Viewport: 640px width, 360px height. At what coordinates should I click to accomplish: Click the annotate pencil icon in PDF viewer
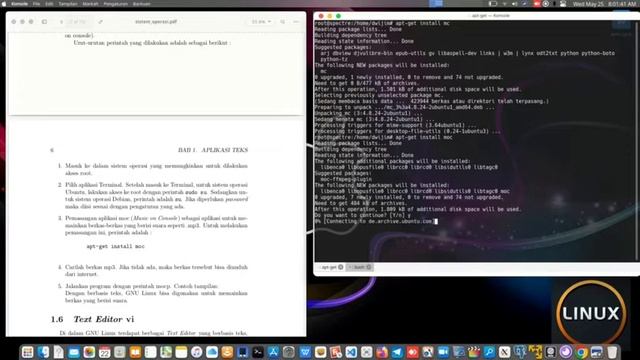101,22
